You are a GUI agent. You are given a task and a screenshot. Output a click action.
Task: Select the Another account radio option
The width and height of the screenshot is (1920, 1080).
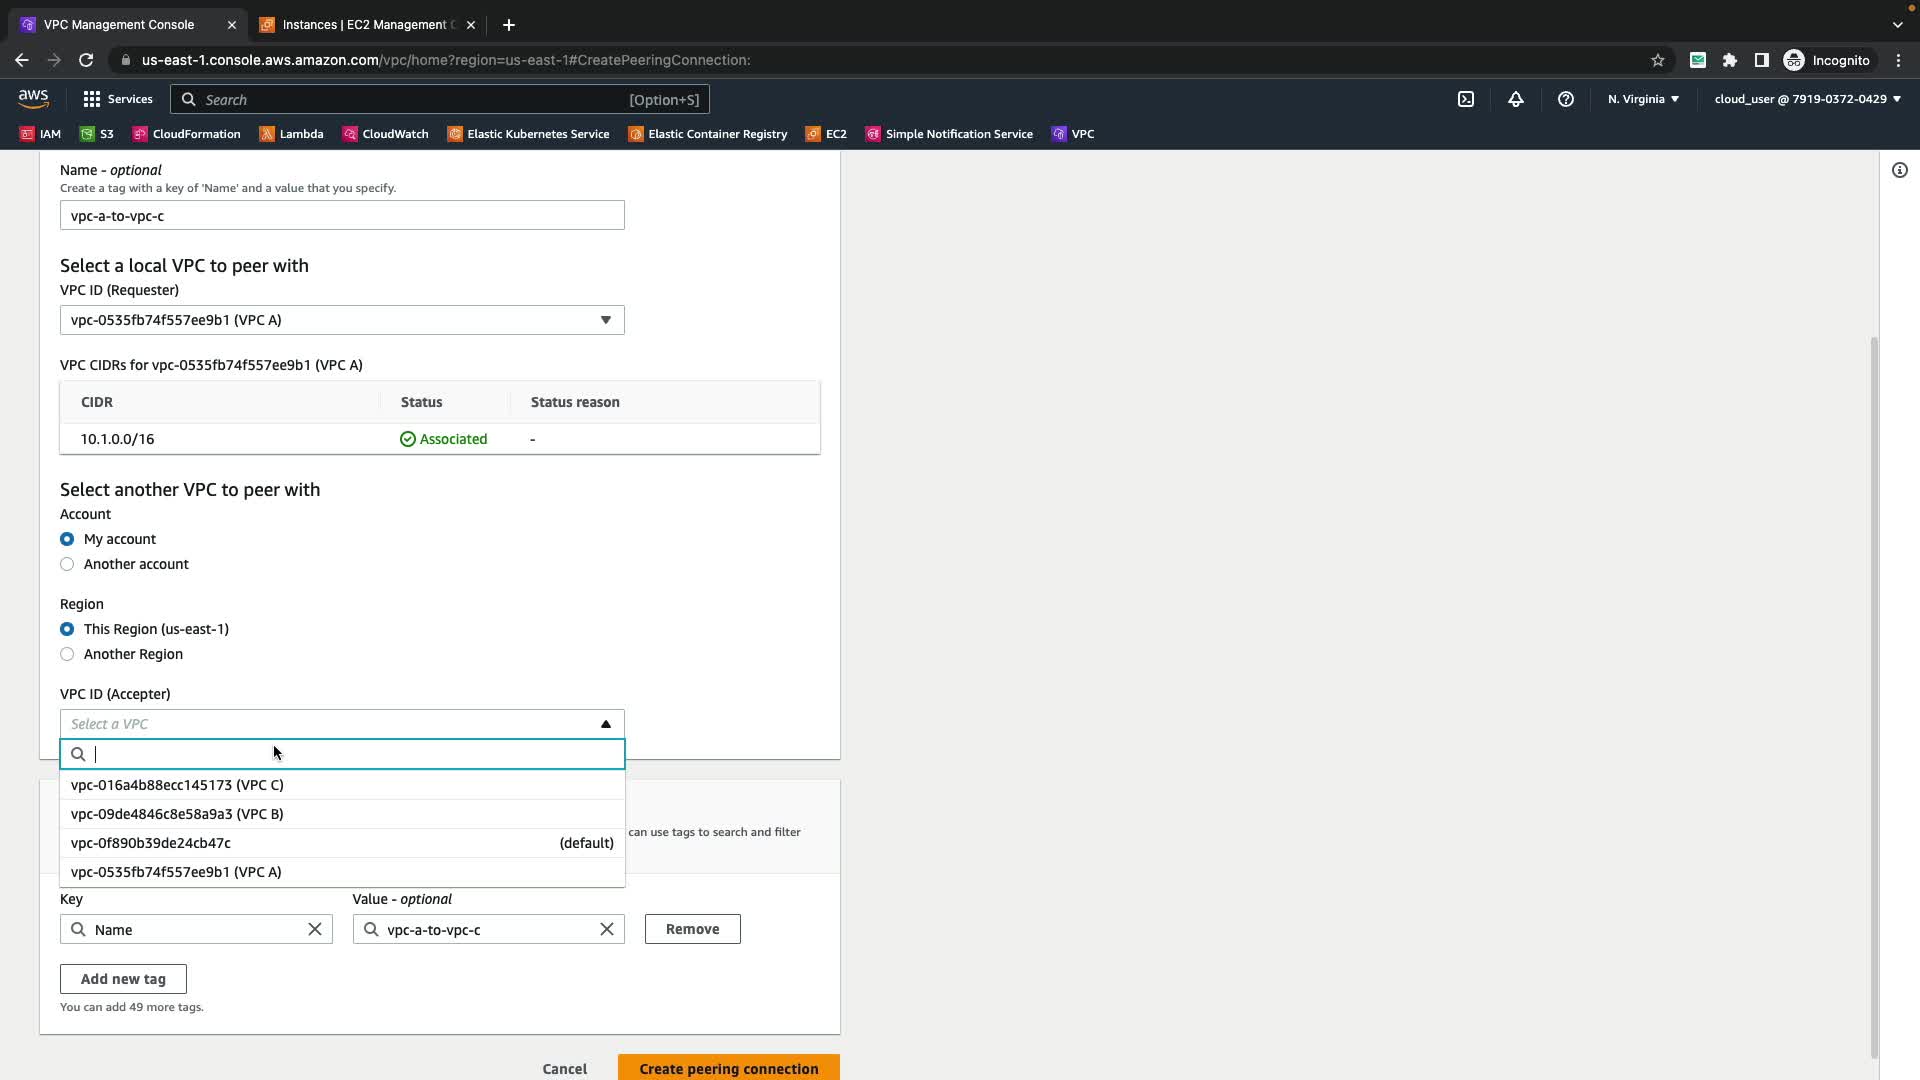point(67,564)
